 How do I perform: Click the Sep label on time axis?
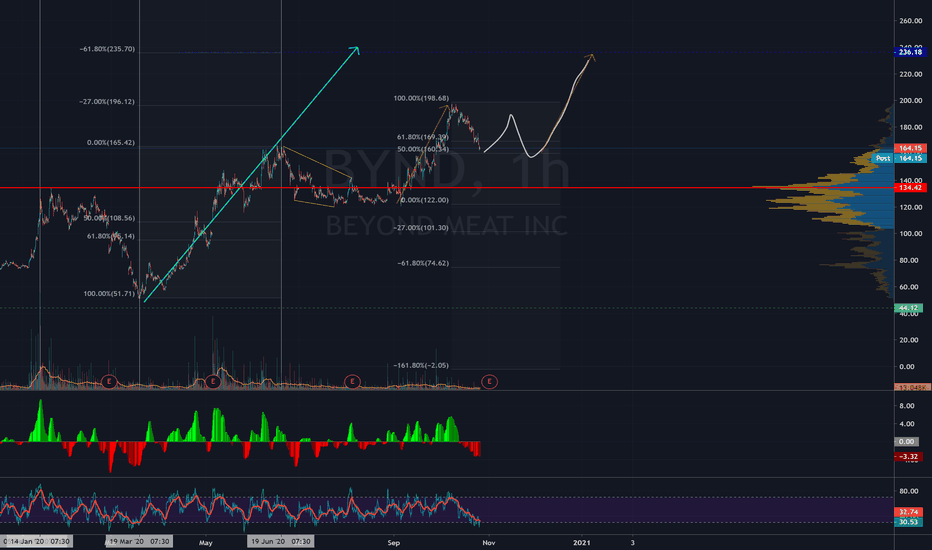[x=393, y=543]
